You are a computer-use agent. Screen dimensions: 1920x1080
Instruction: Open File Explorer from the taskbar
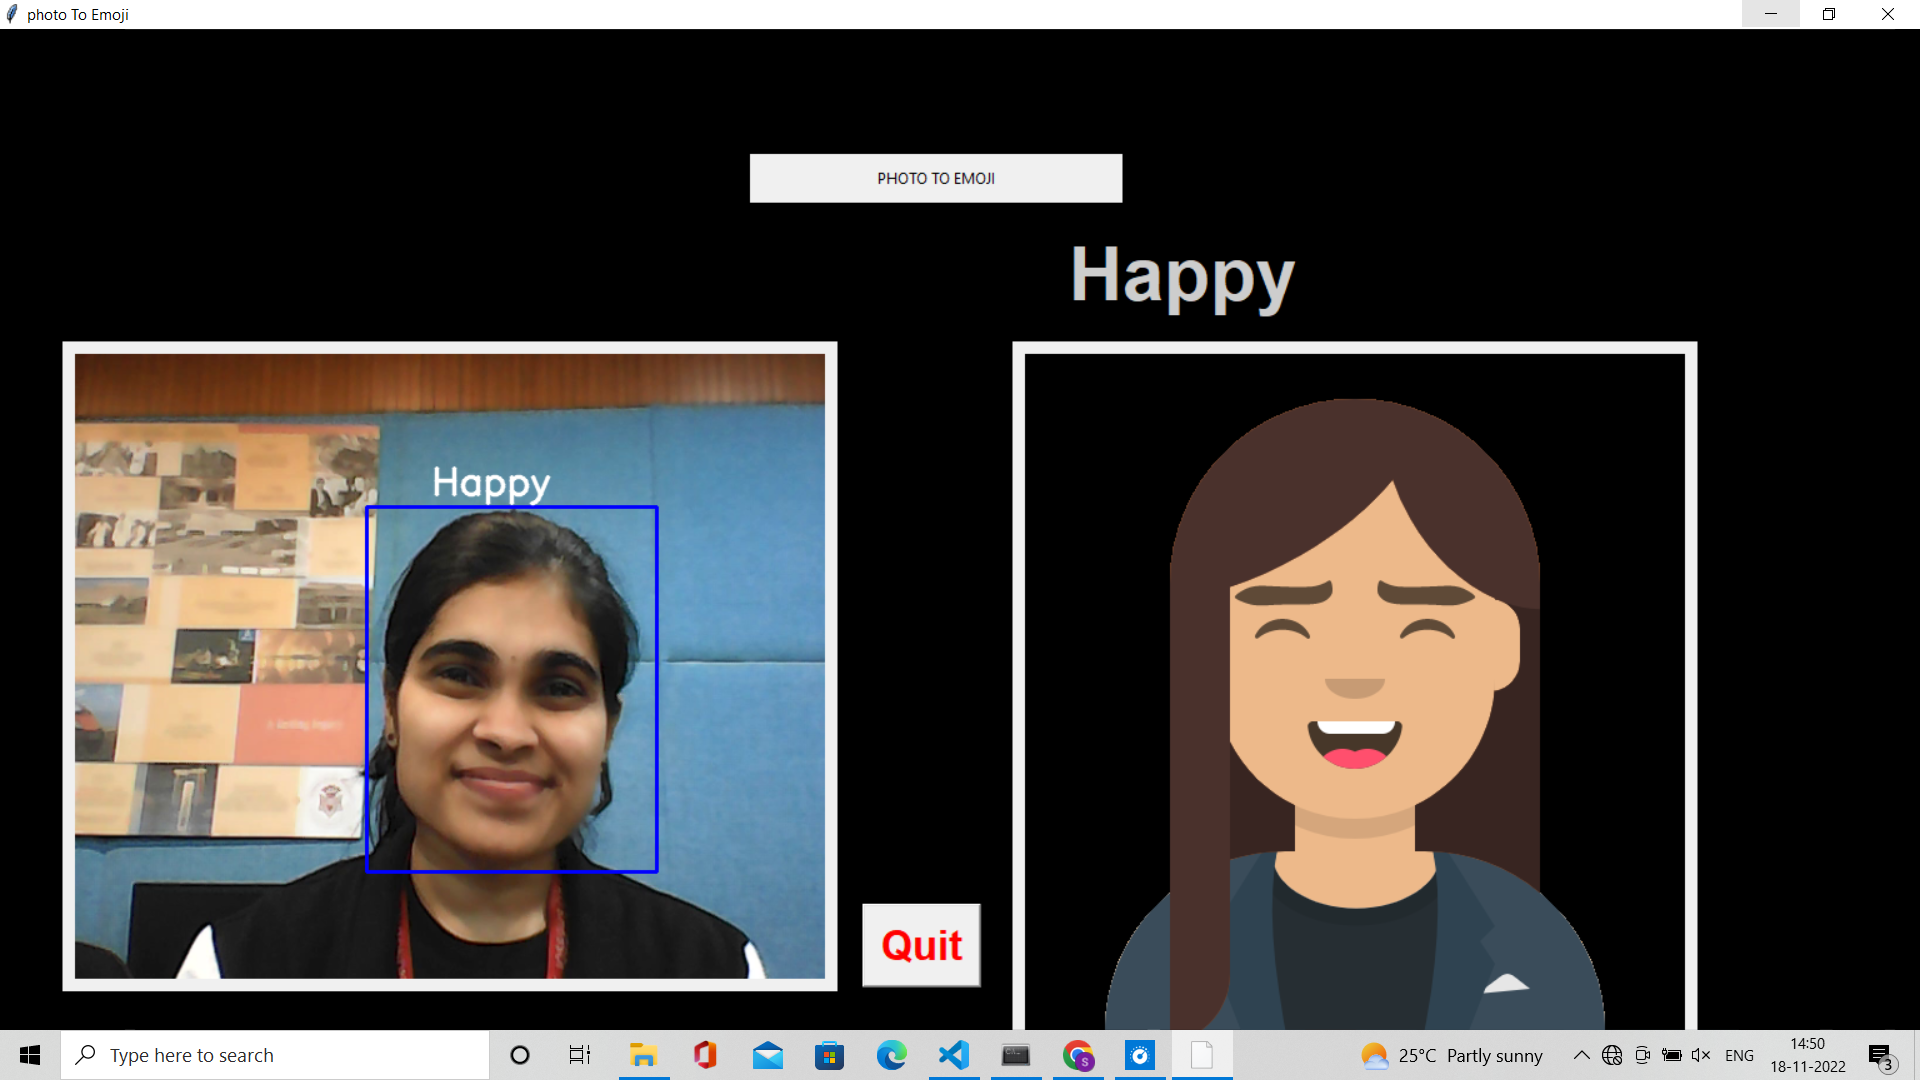click(643, 1054)
